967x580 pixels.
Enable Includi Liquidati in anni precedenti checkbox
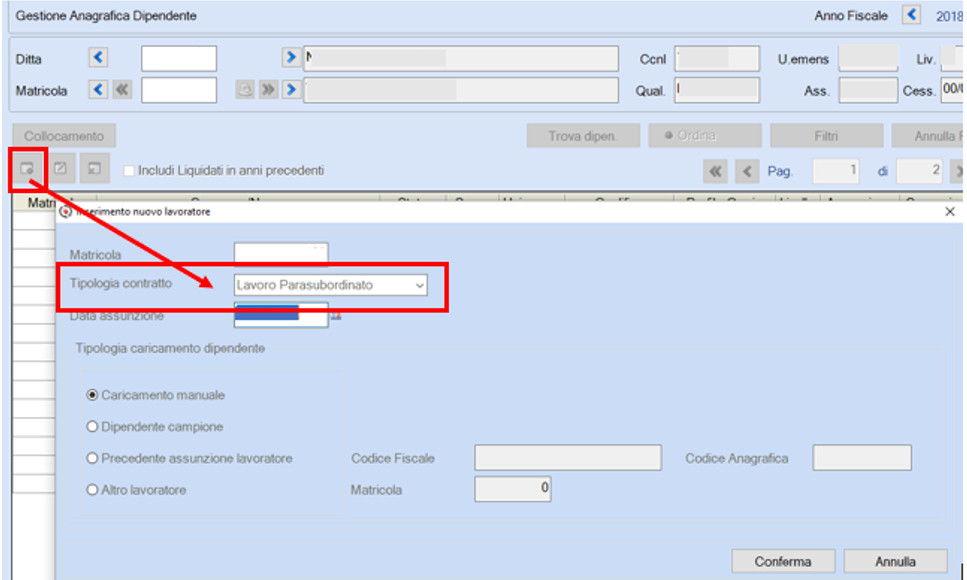point(128,171)
